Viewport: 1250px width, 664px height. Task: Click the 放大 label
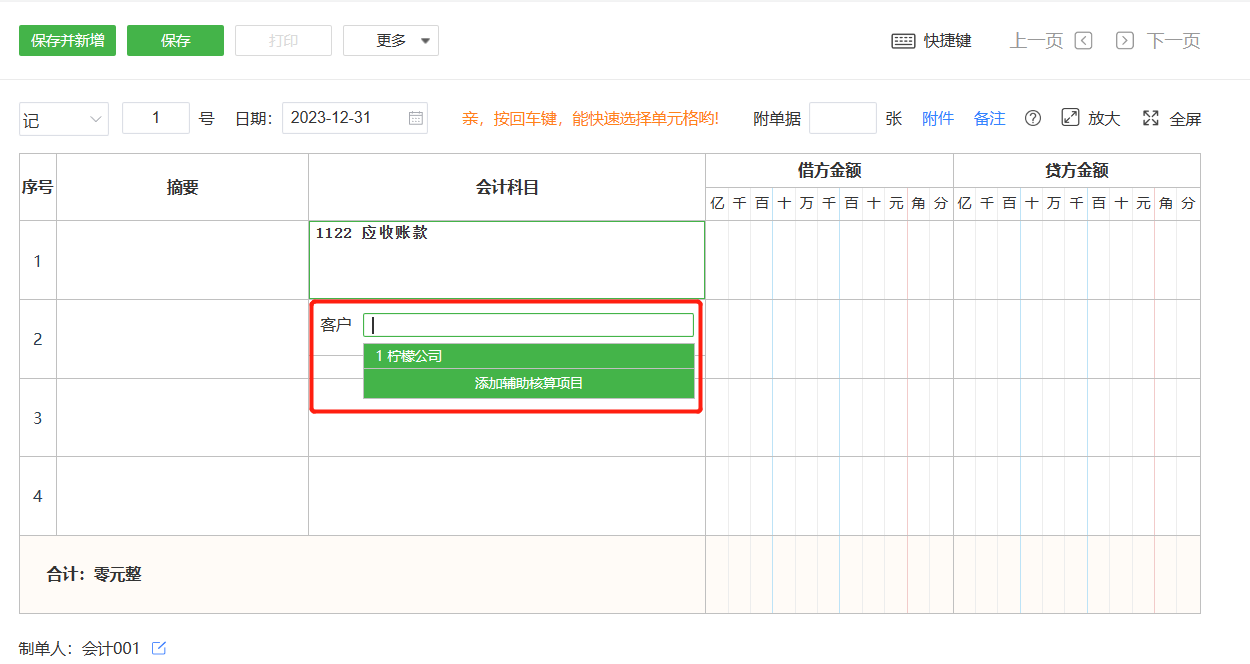(1104, 118)
